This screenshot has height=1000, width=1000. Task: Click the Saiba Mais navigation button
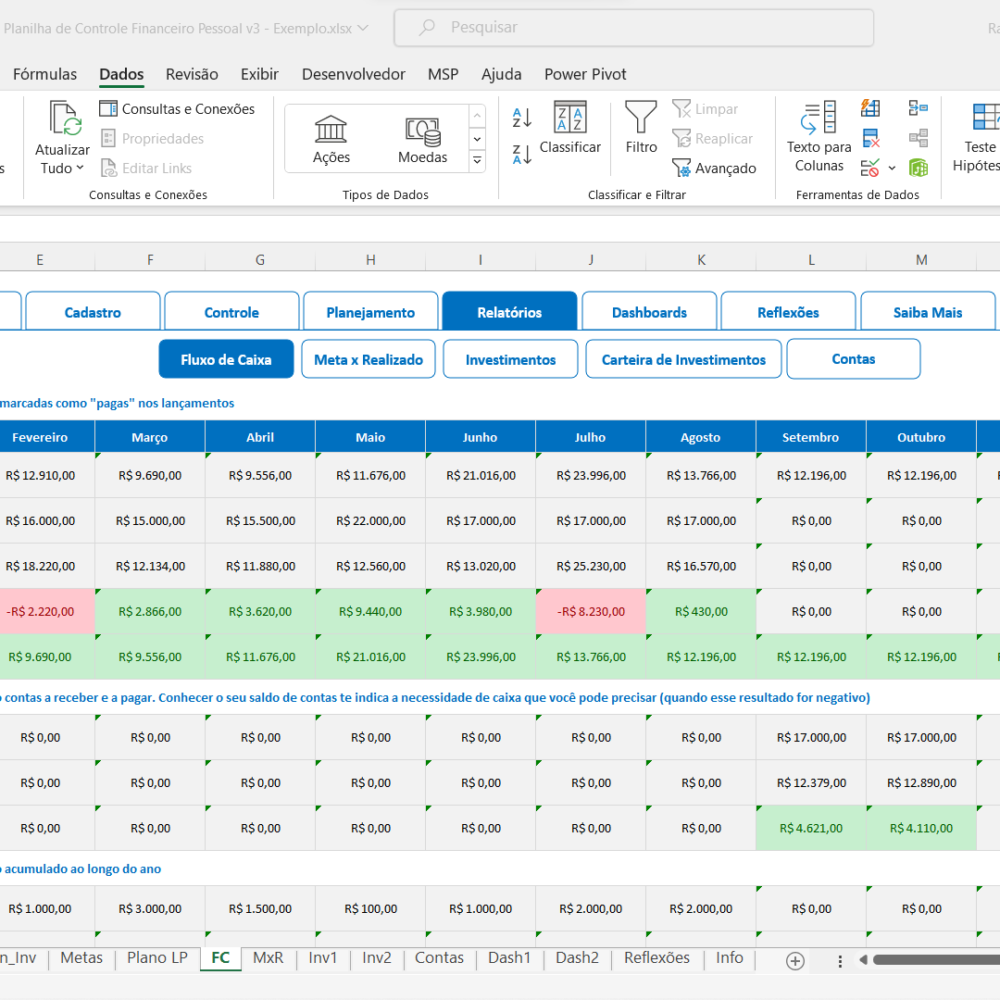coord(927,312)
